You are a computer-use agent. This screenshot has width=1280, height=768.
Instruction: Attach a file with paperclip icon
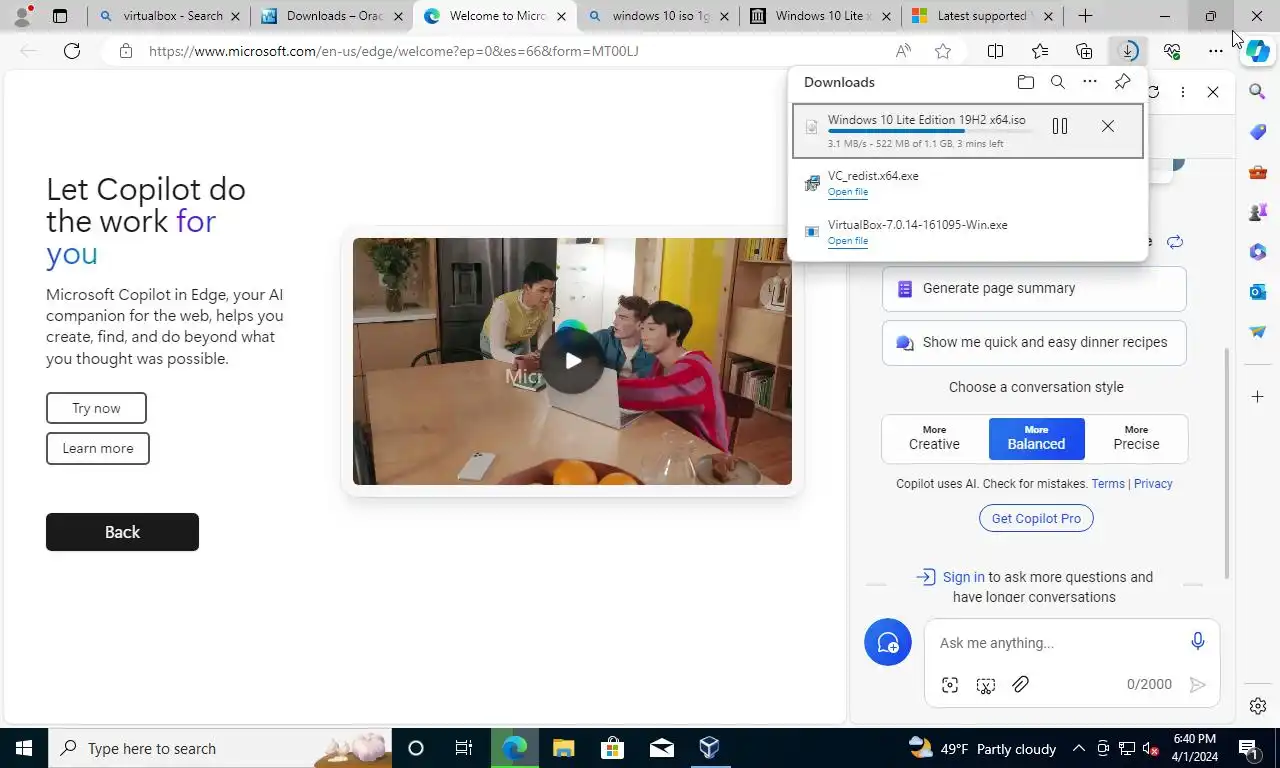tap(1020, 685)
